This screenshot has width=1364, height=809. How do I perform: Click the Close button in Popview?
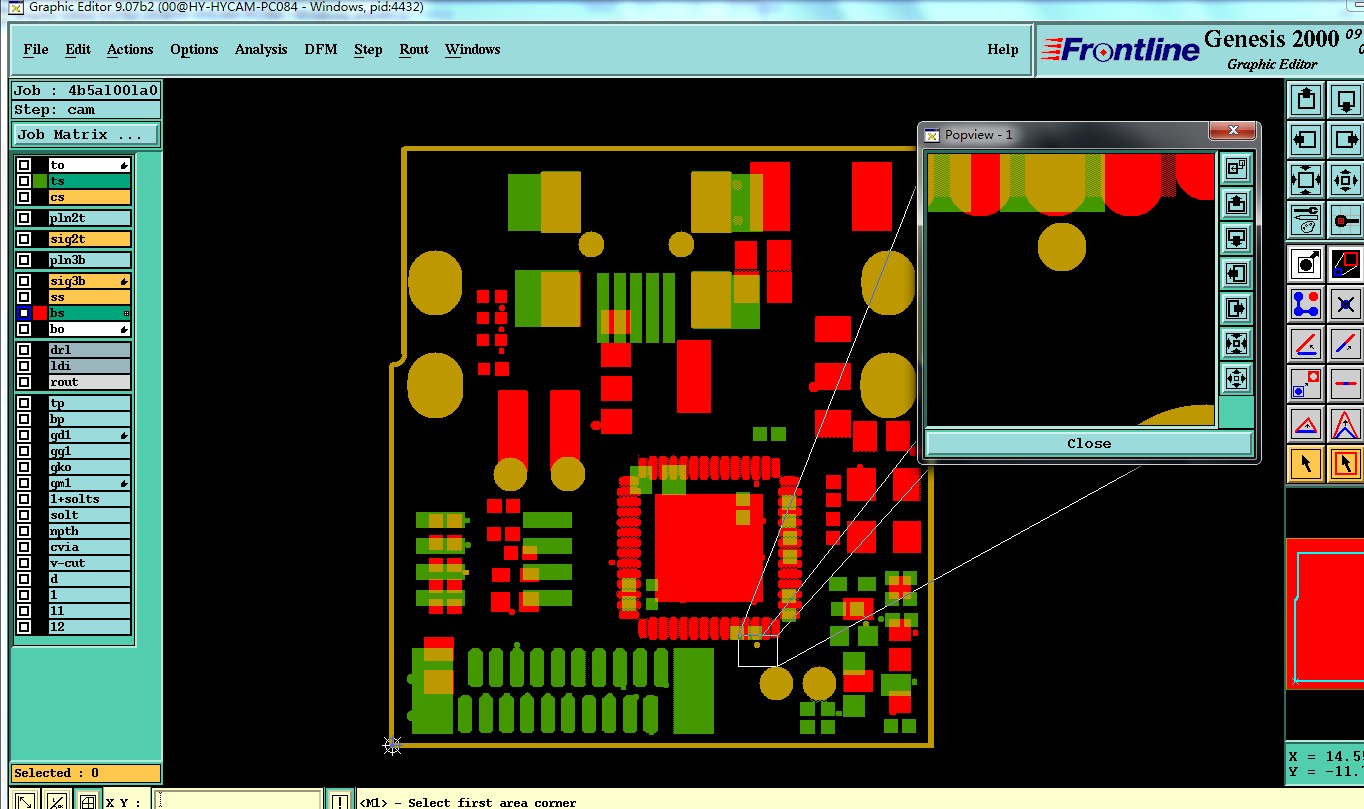pos(1089,443)
